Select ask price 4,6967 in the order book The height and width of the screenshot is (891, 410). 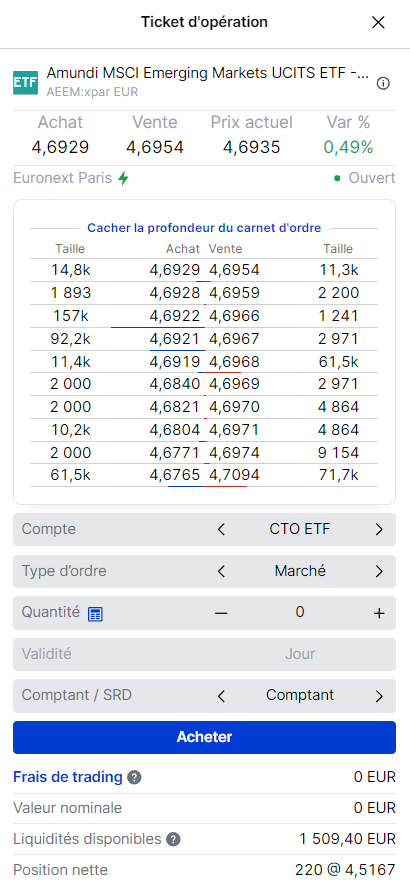pyautogui.click(x=234, y=339)
